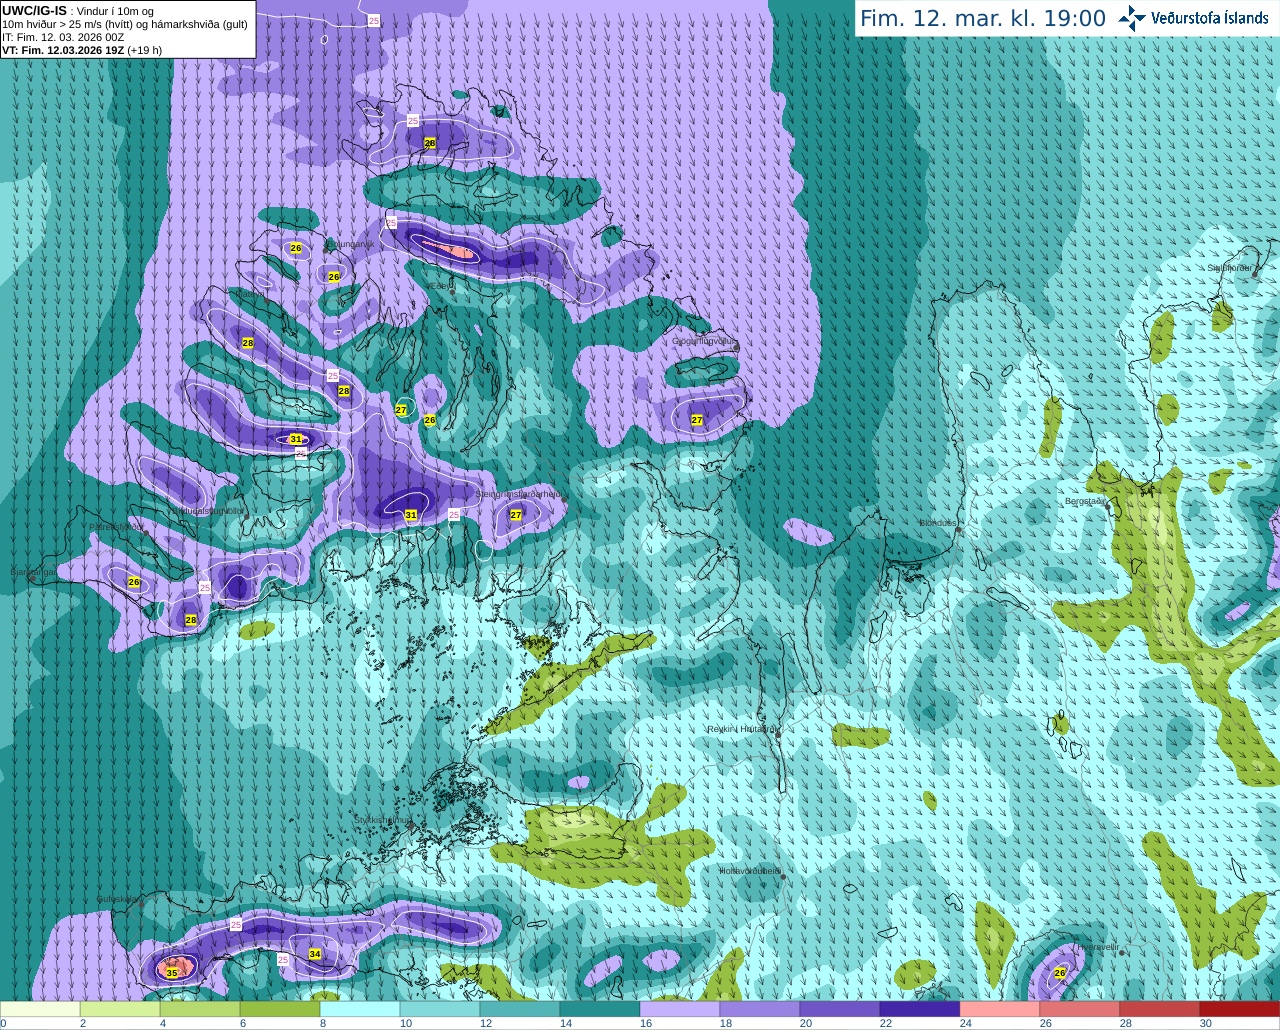The height and width of the screenshot is (1030, 1280).
Task: Click the yellow 34 gust label
Action: coord(315,954)
